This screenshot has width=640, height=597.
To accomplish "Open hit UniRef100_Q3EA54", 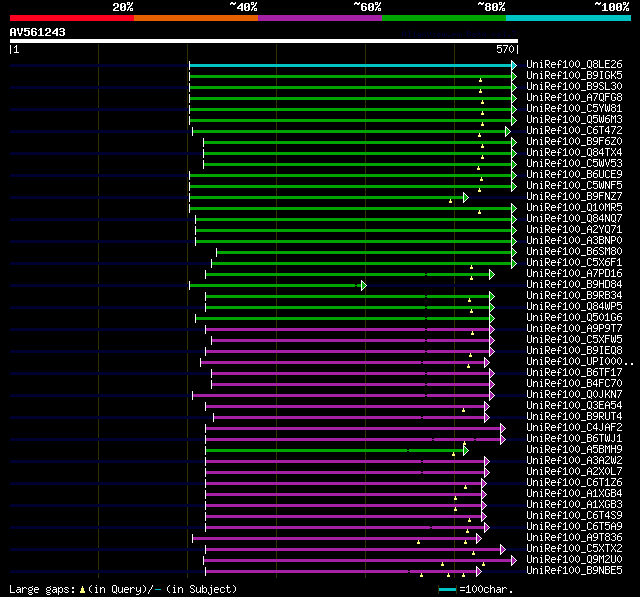I will (574, 406).
